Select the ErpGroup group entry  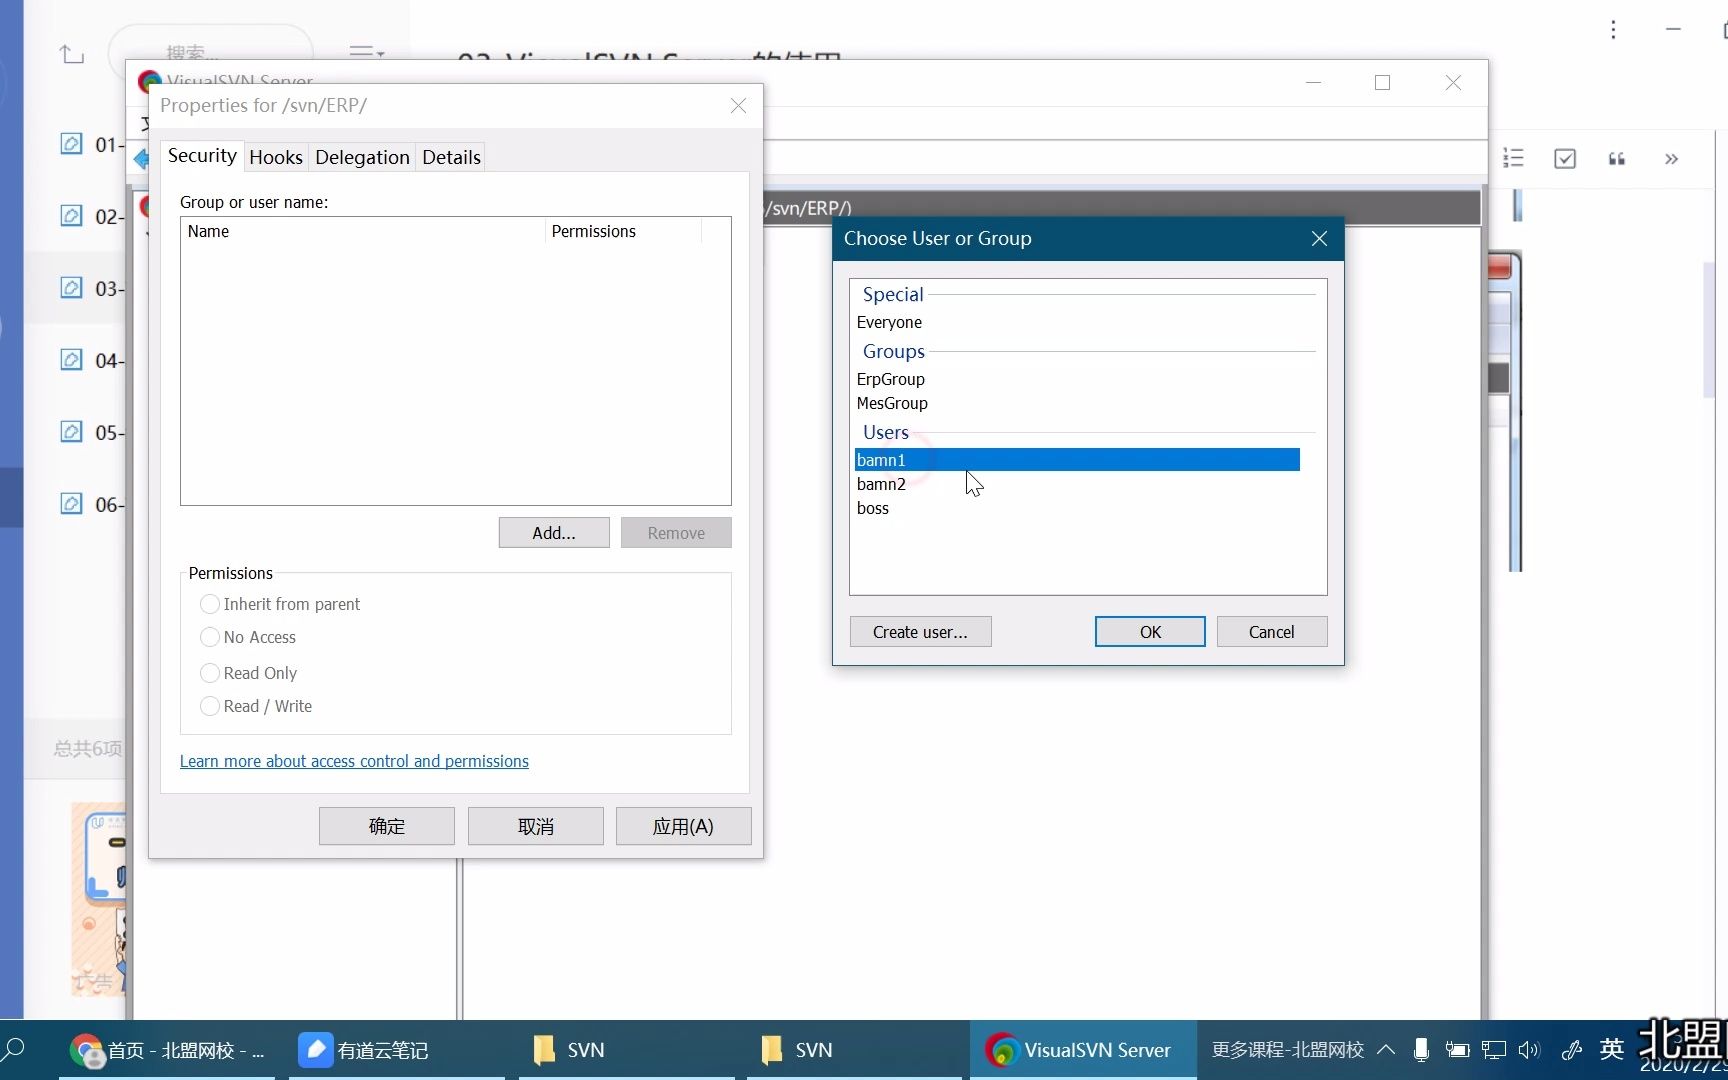(x=890, y=379)
